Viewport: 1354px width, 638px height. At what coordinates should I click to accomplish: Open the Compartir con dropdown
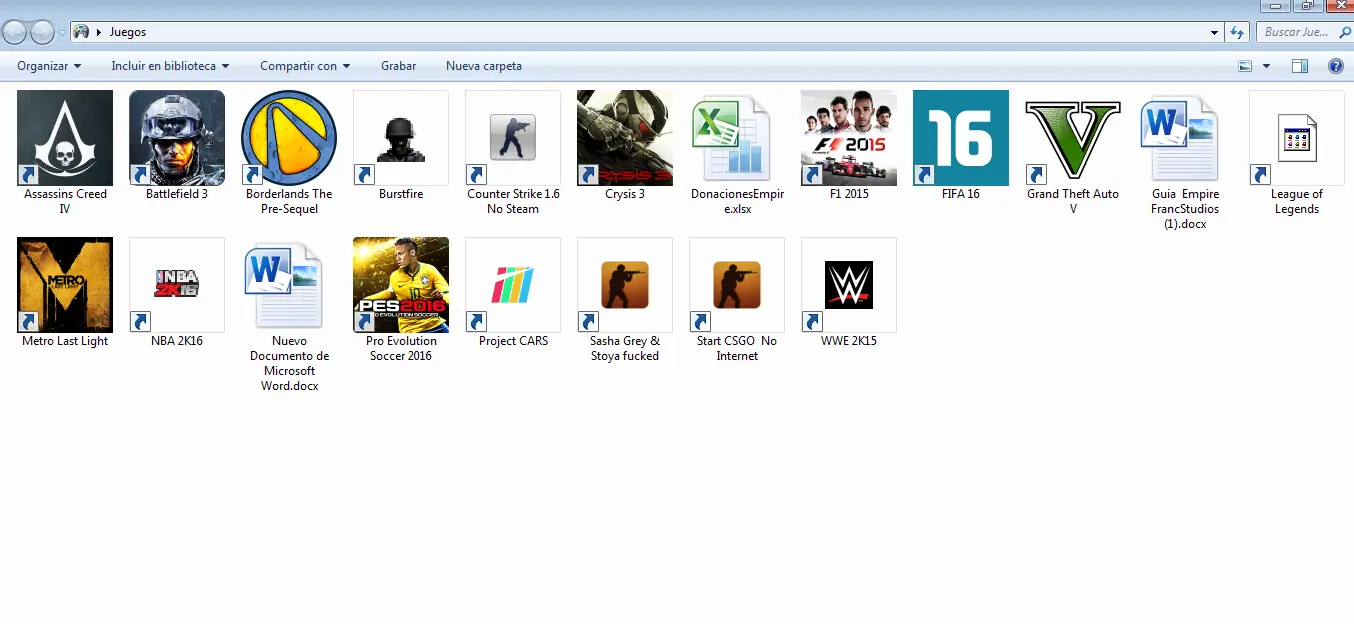pyautogui.click(x=305, y=66)
